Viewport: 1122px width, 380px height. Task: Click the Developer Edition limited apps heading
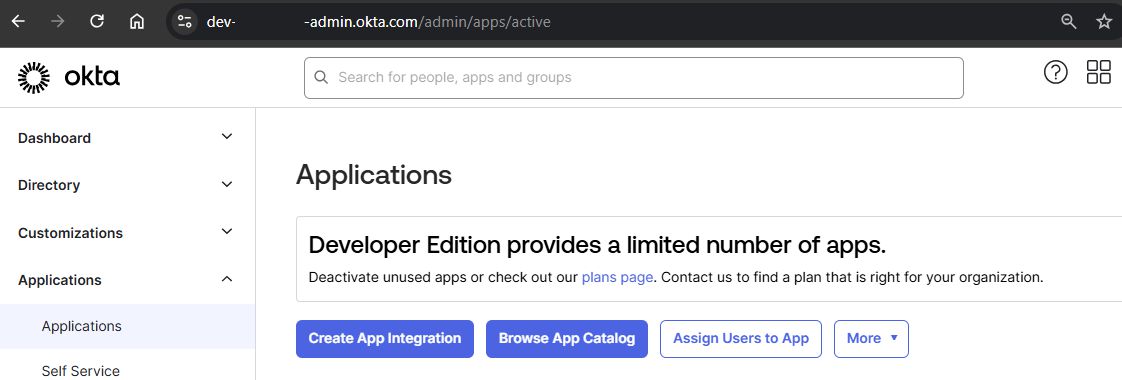[597, 245]
